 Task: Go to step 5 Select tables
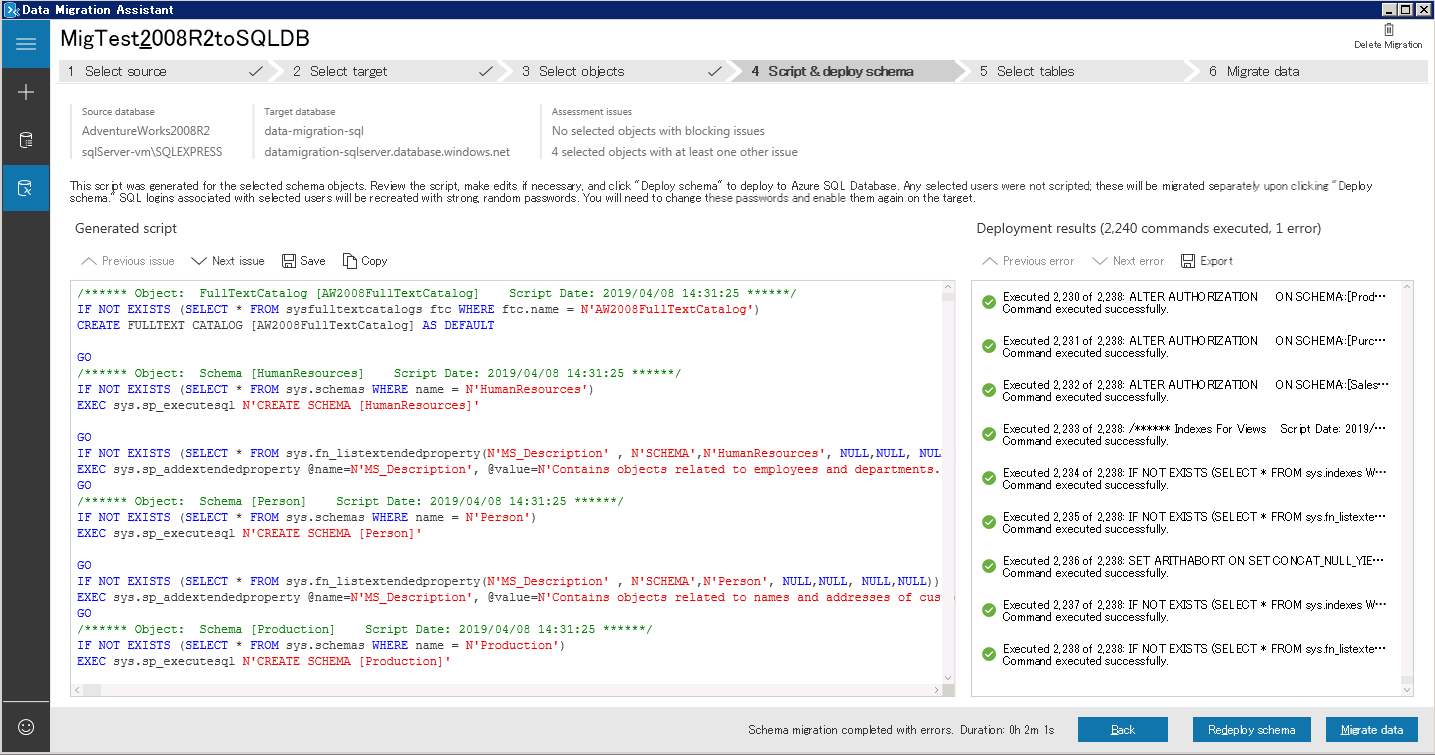pos(1075,71)
